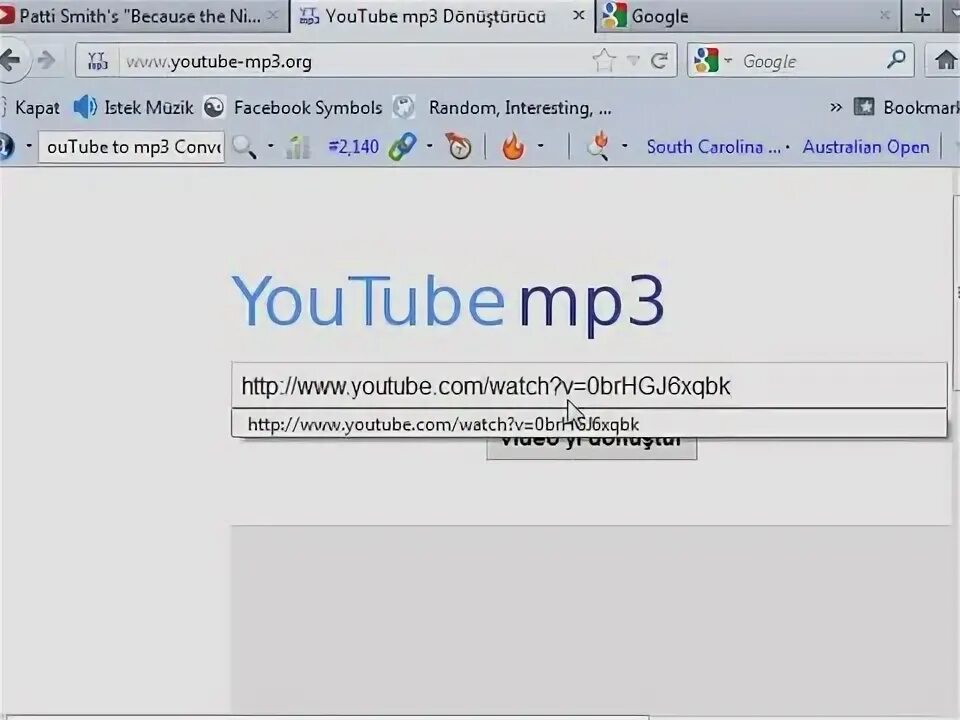This screenshot has width=960, height=720.
Task: Click the Random, Interesting bookmark icon
Action: 404,108
